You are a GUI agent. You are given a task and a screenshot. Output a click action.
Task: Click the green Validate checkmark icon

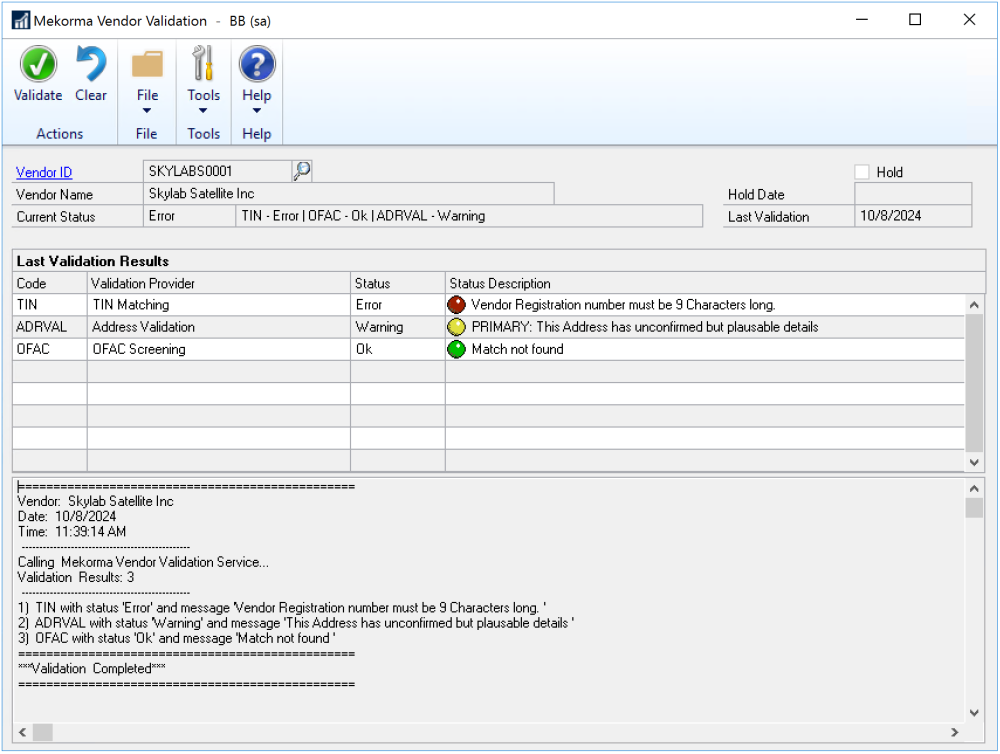pyautogui.click(x=38, y=65)
